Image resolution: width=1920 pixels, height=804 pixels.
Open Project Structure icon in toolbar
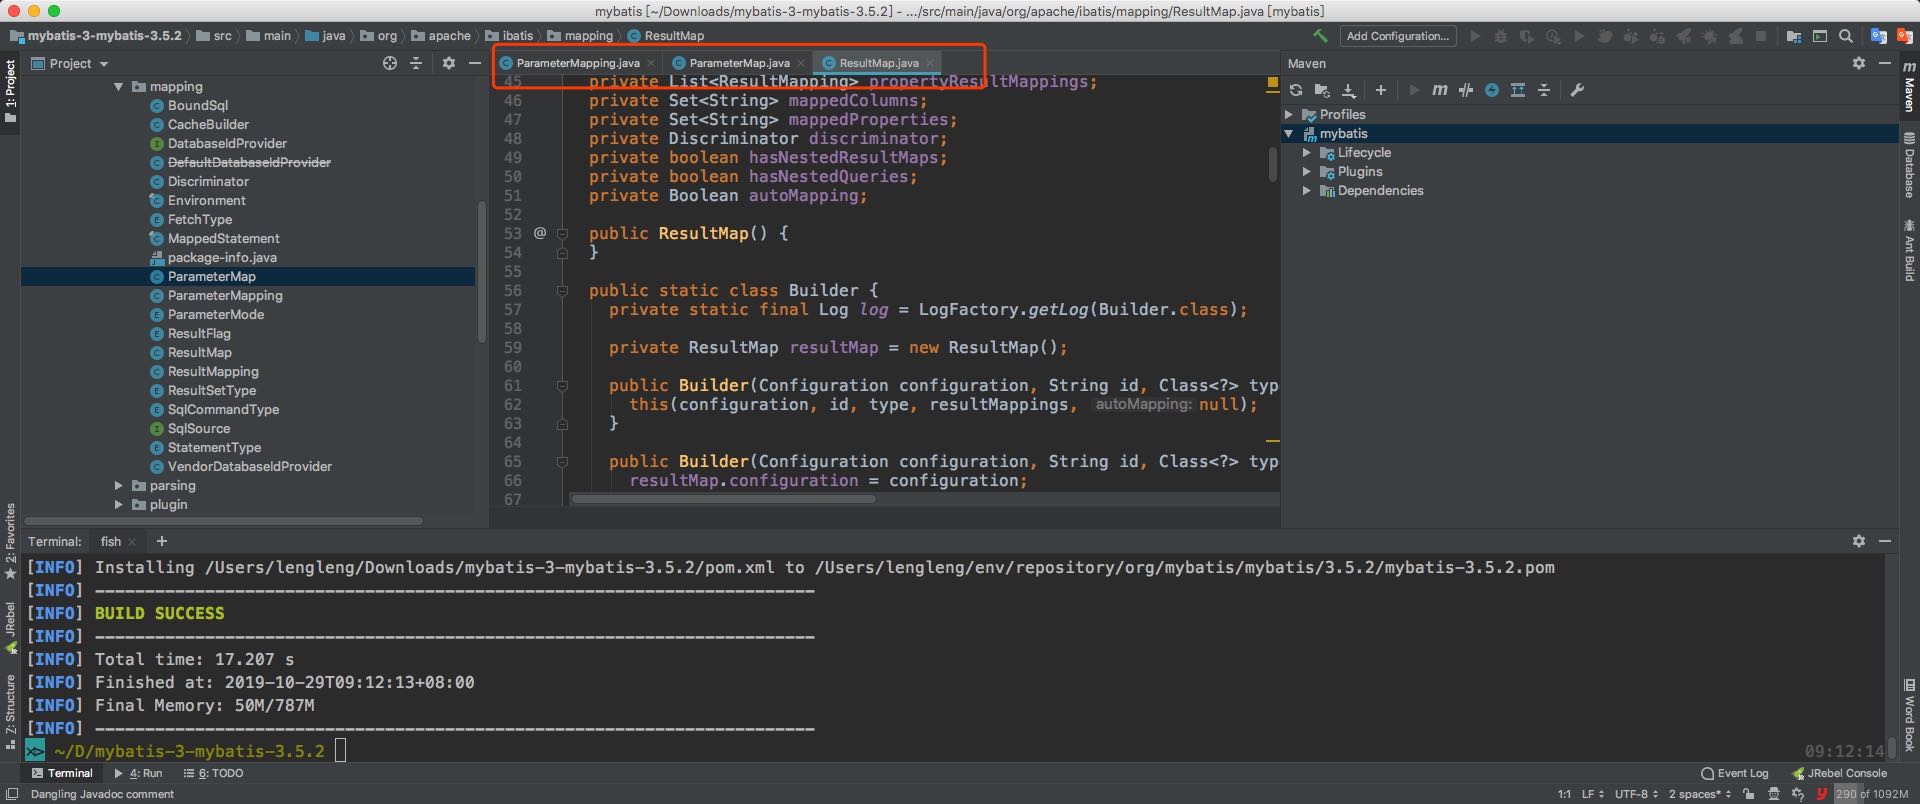pos(1794,36)
